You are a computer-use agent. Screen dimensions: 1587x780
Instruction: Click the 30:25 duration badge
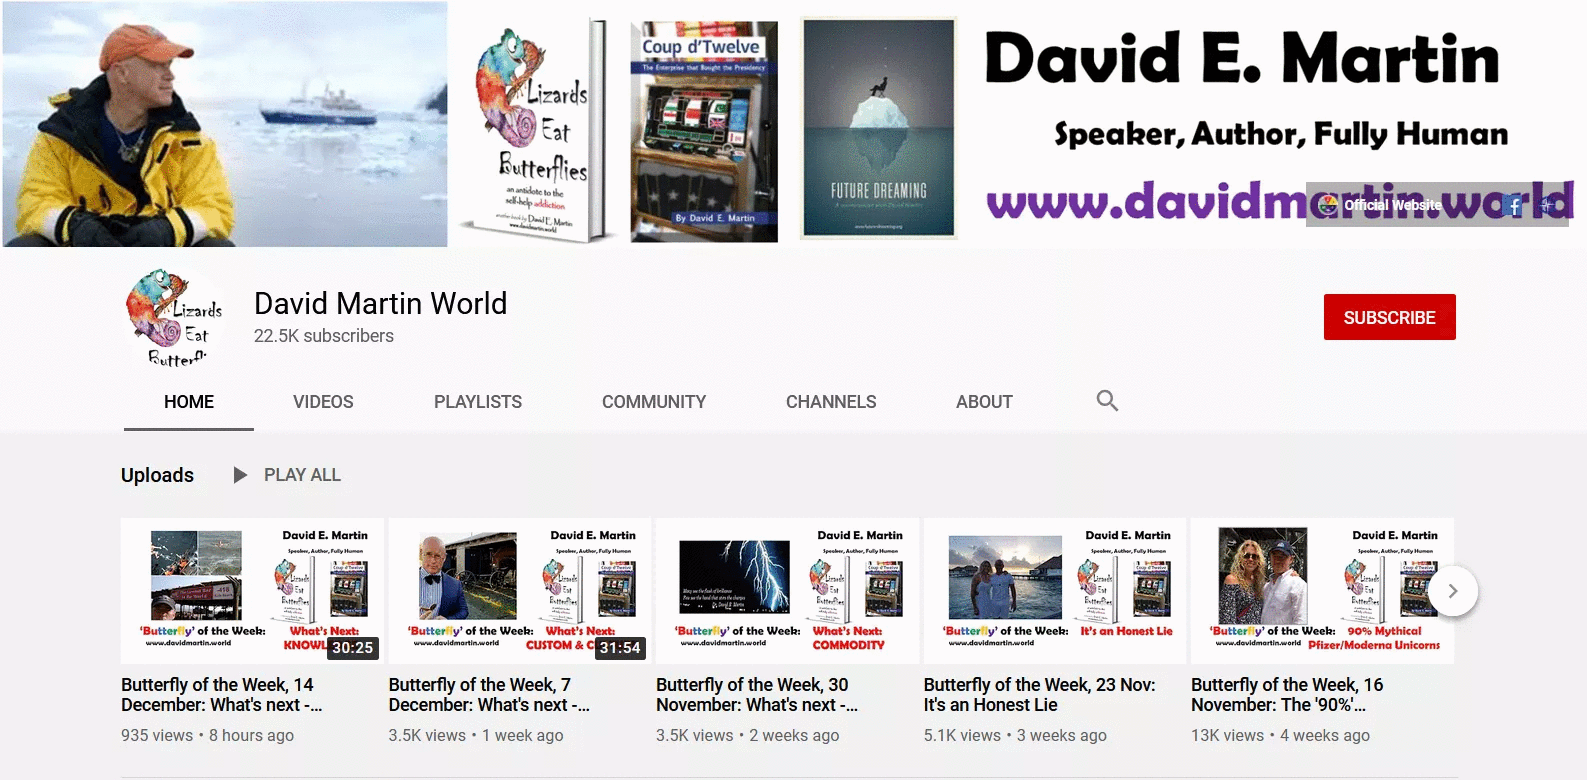coord(352,648)
